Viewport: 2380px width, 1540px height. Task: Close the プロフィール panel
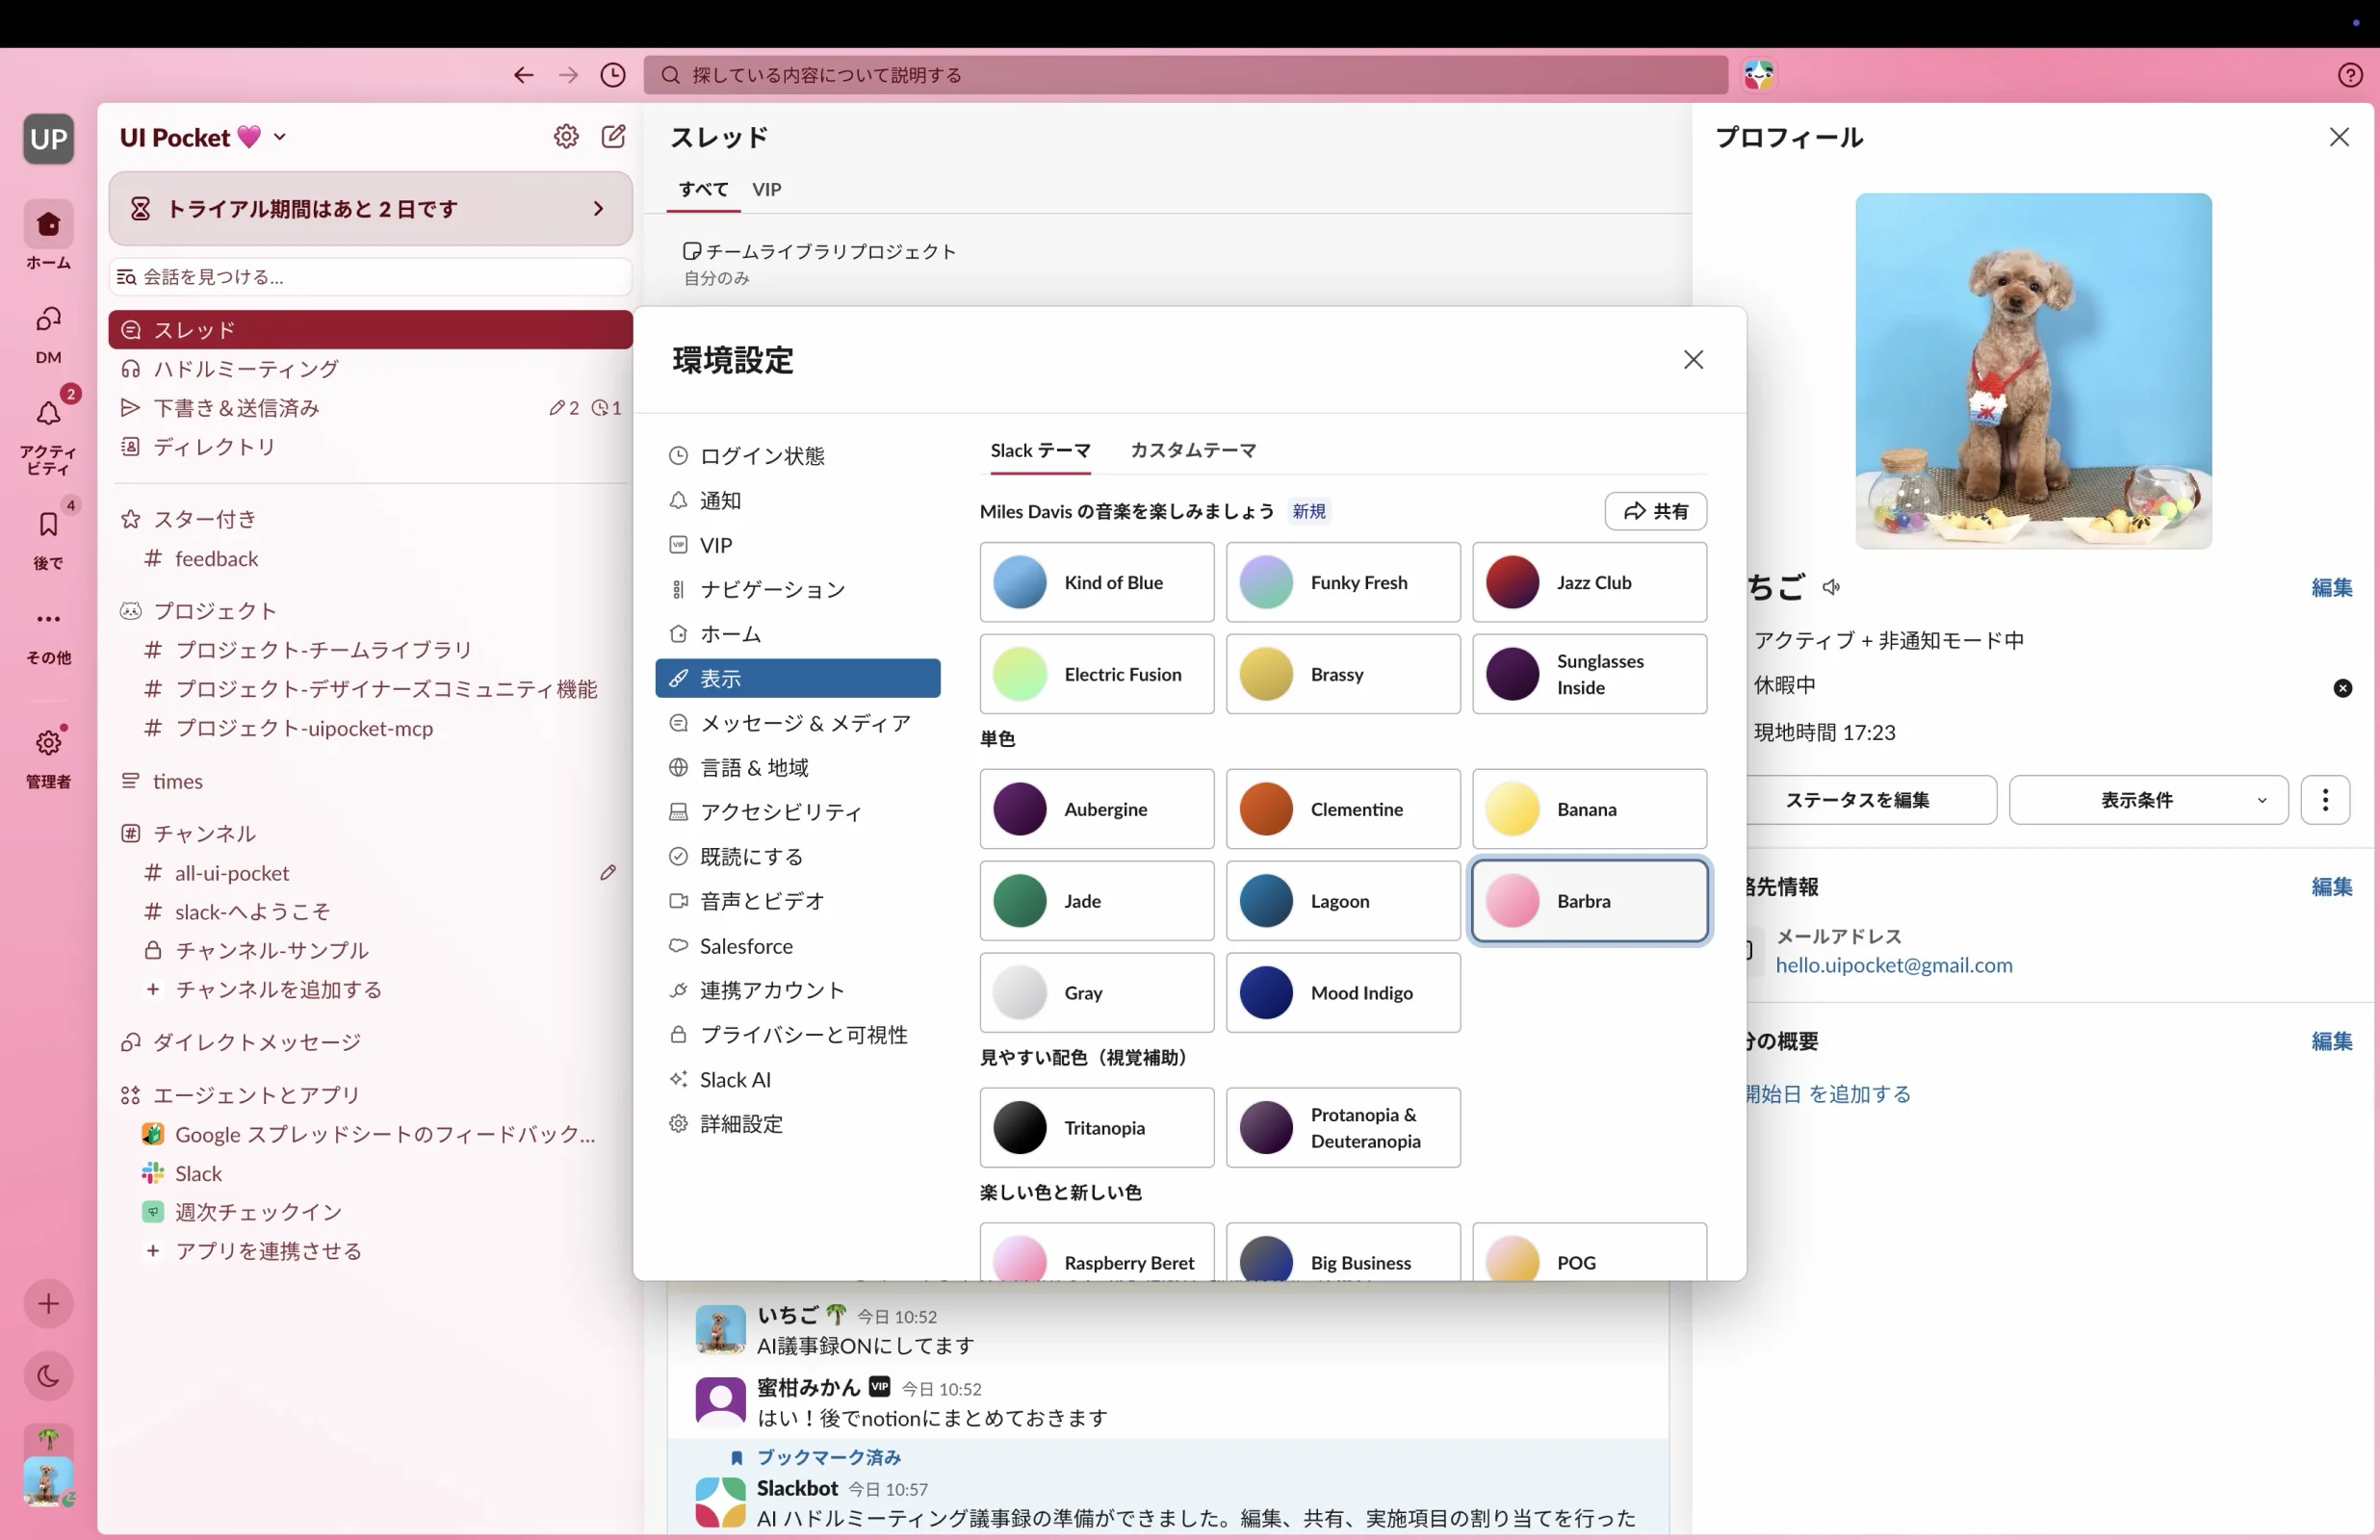[2339, 137]
